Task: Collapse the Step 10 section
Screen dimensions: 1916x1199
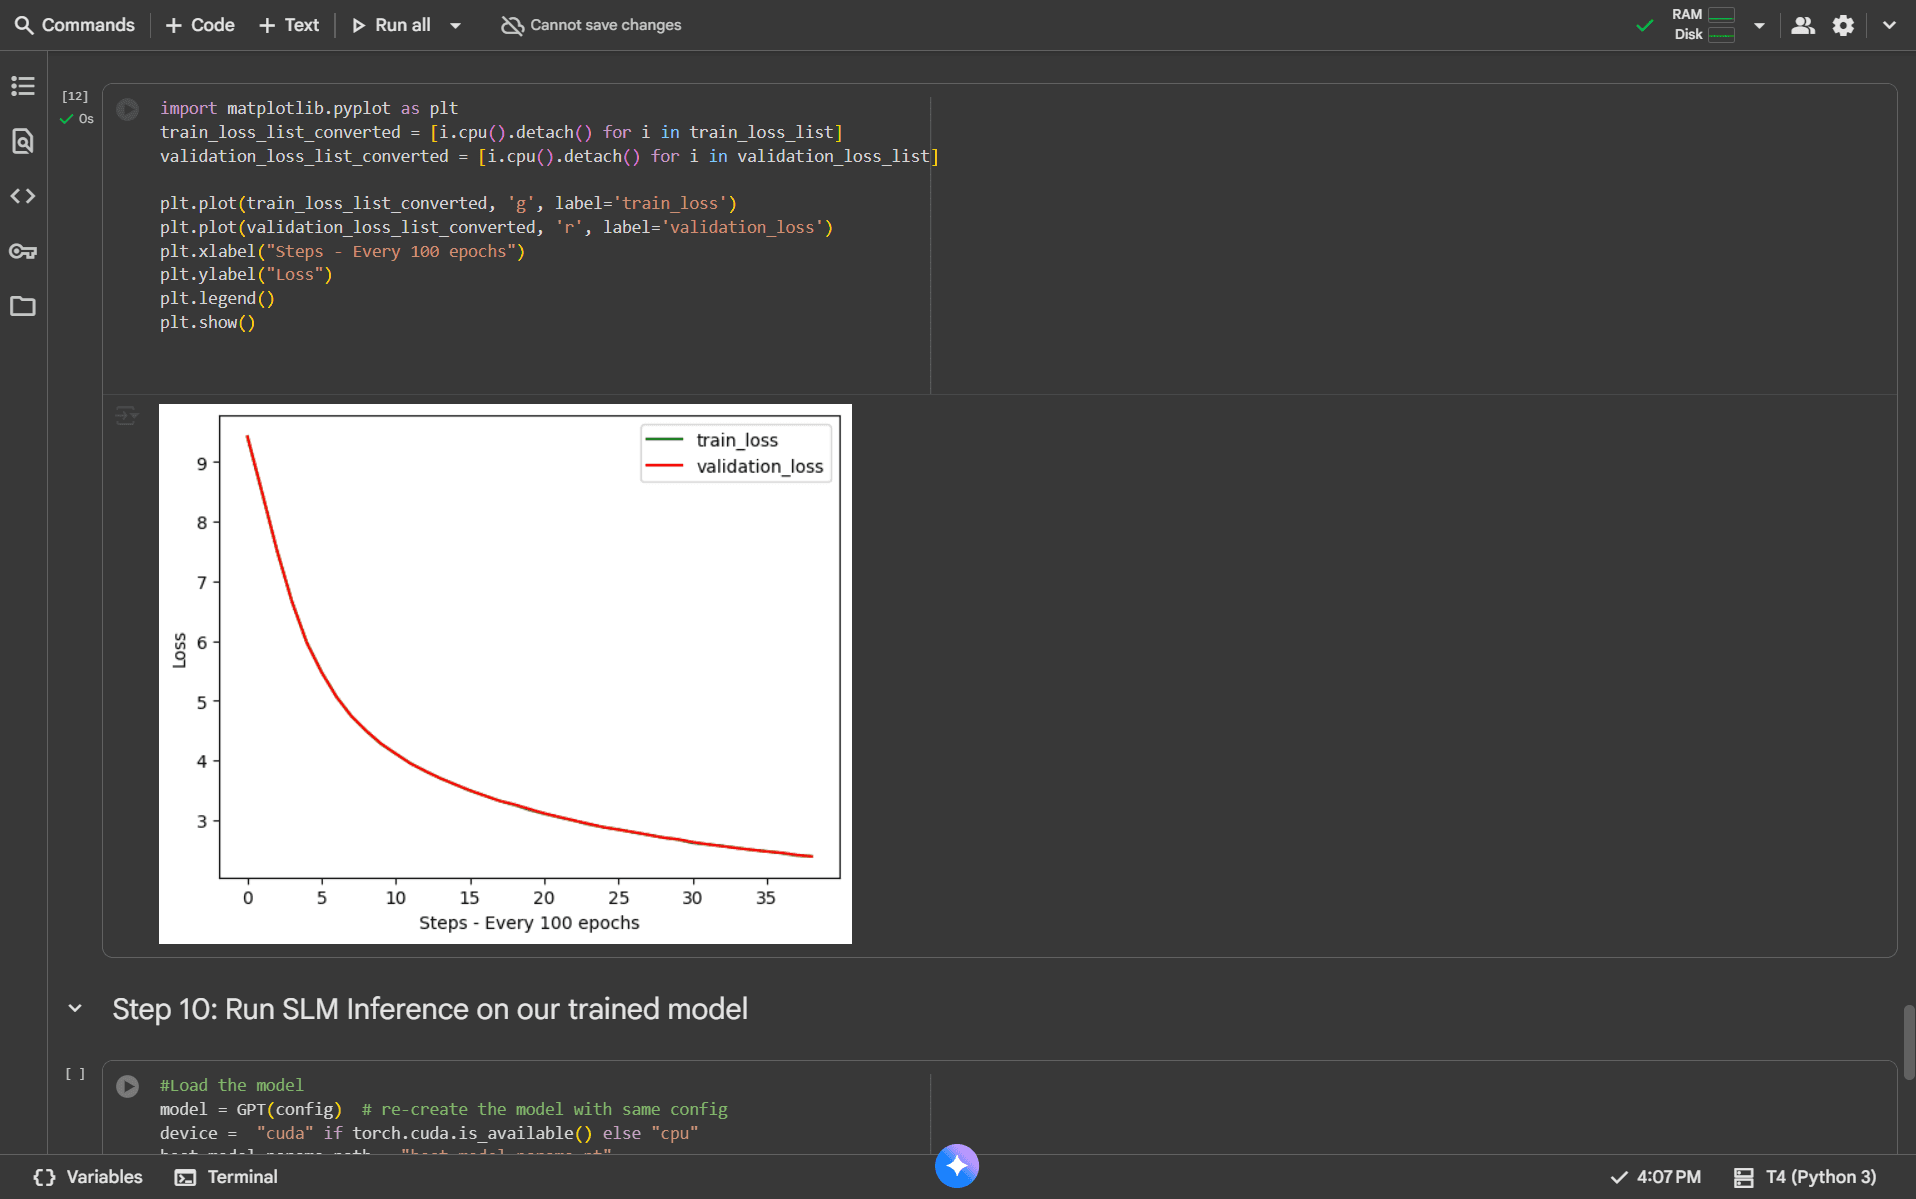Action: pos(75,1009)
